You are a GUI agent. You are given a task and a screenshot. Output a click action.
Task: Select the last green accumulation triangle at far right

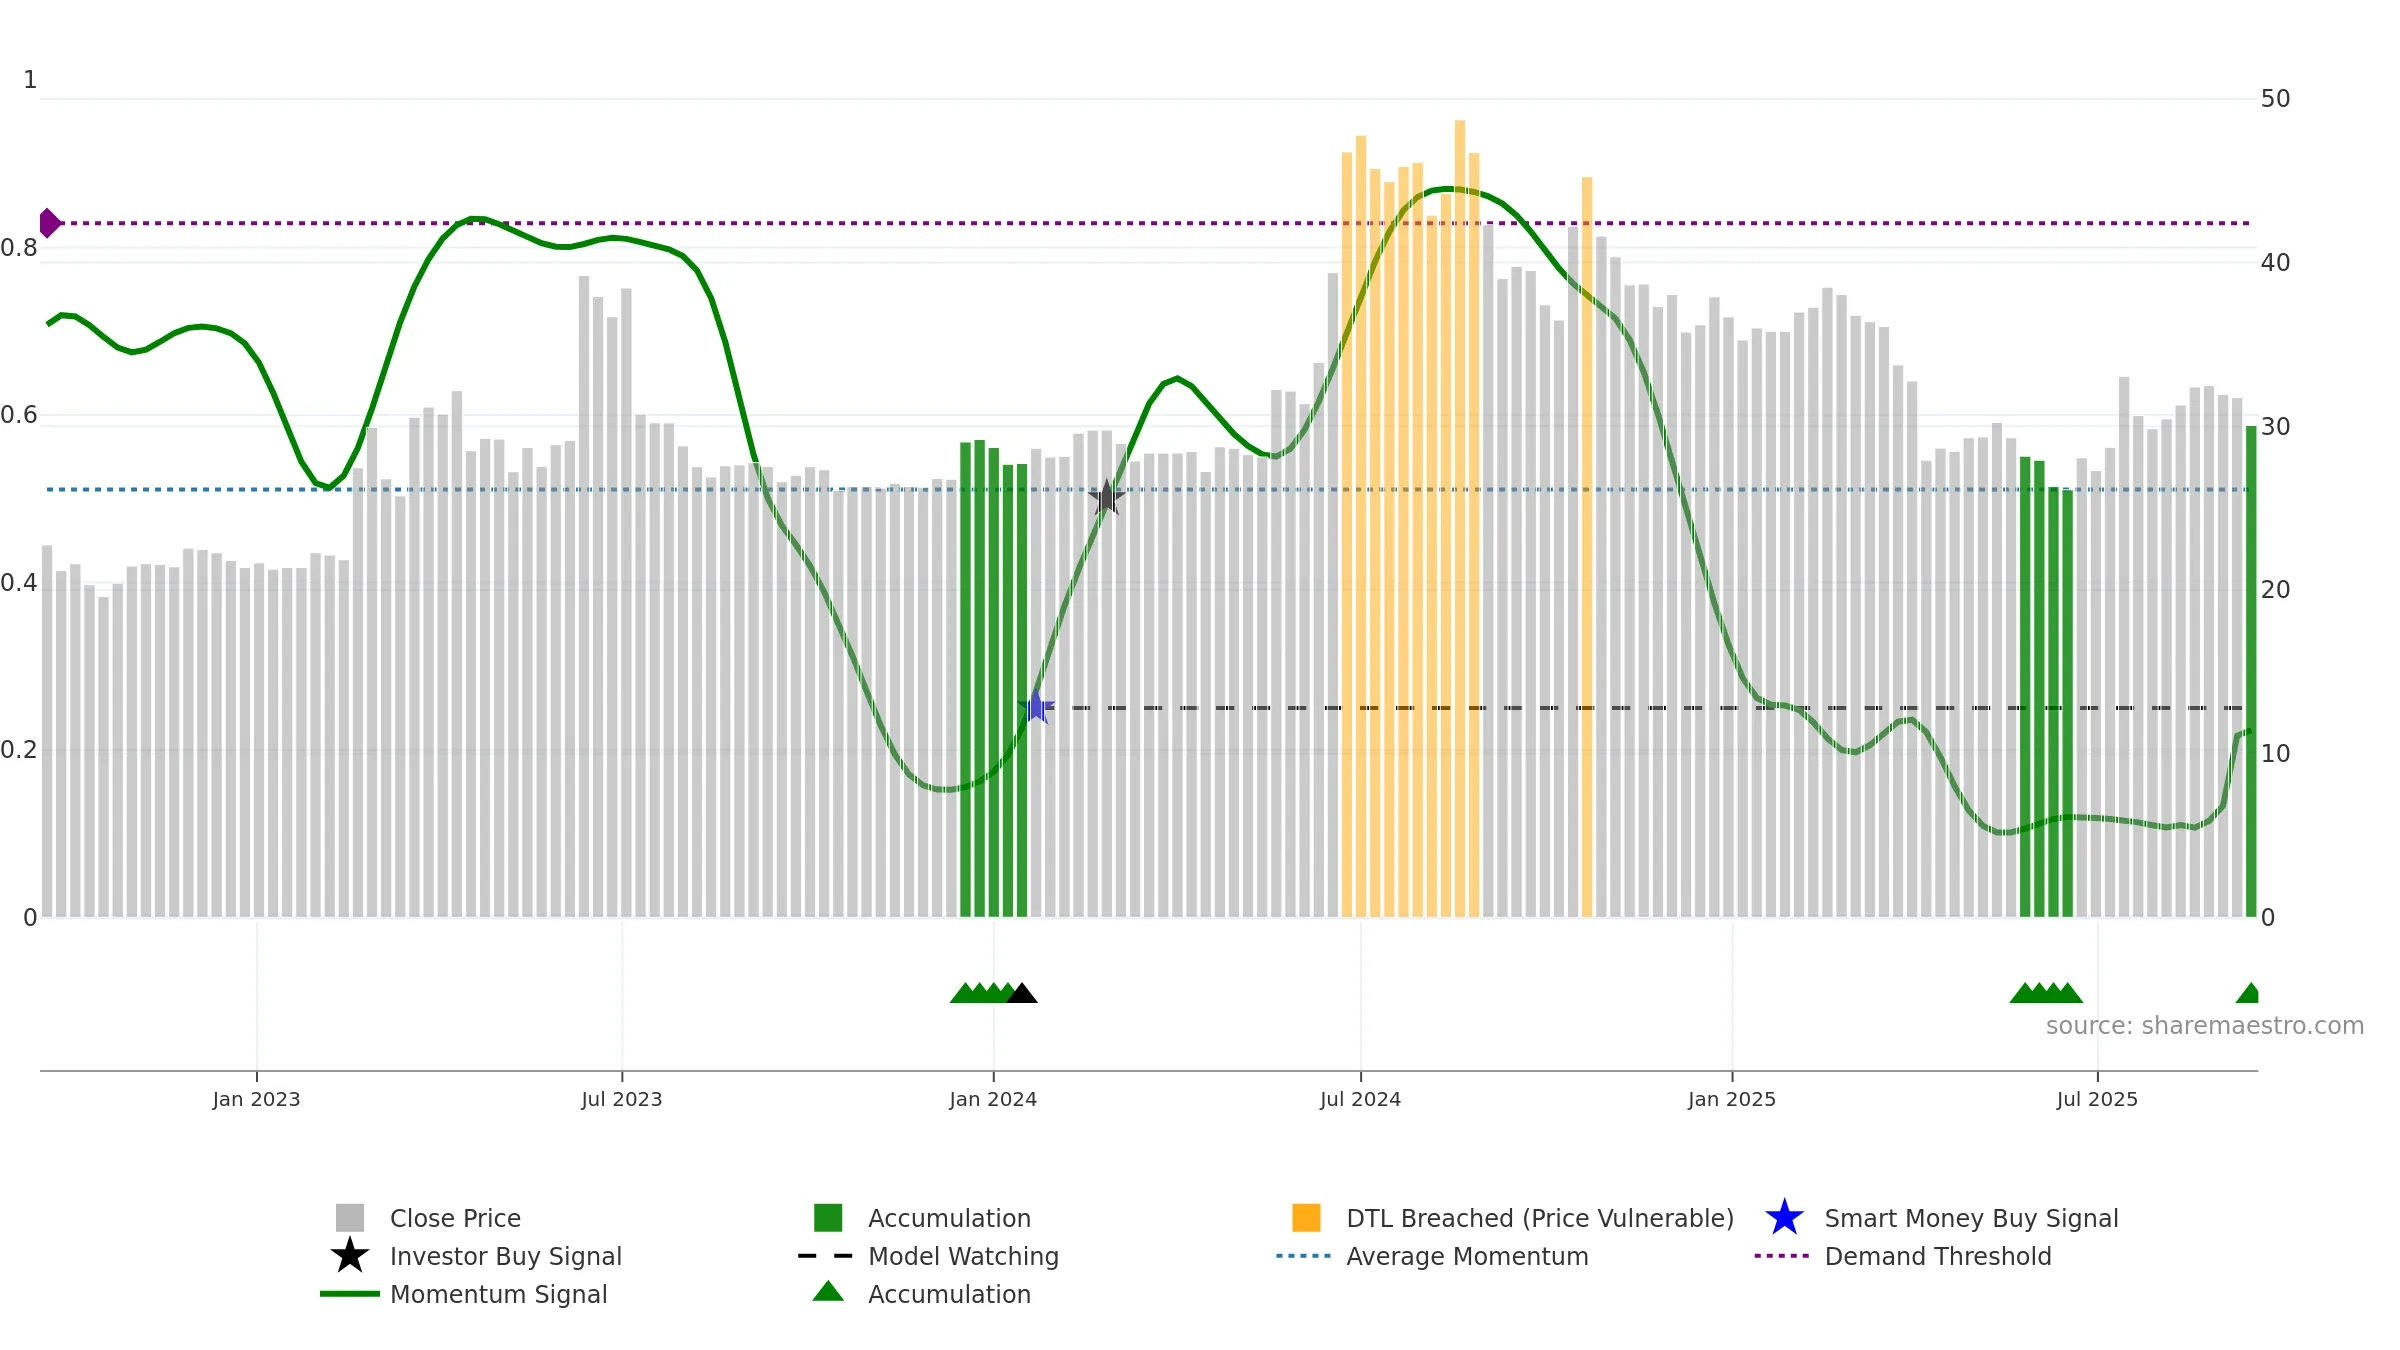click(x=2247, y=993)
